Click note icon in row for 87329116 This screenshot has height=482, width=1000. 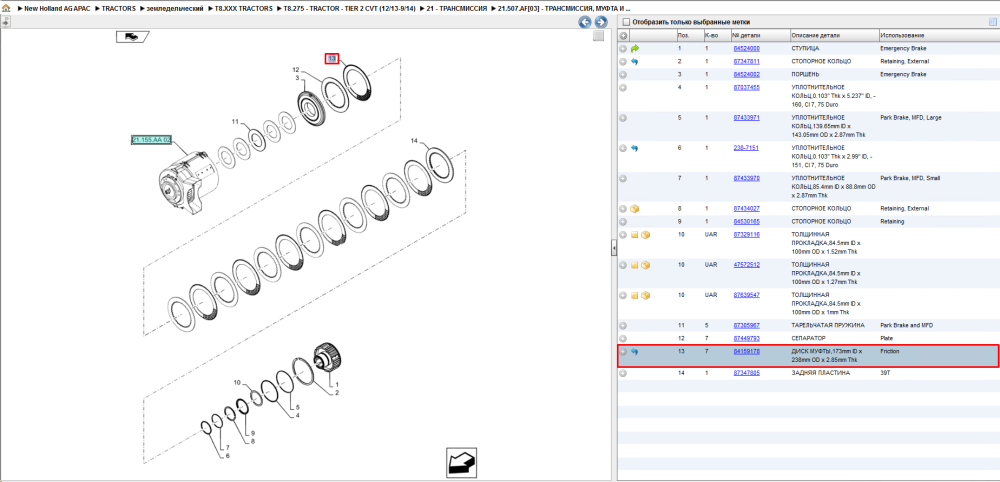pos(635,235)
